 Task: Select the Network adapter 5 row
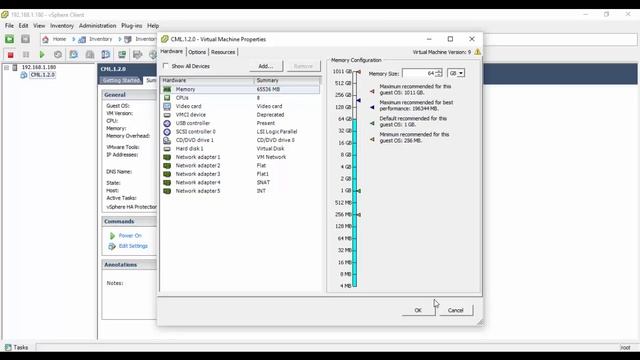(x=240, y=191)
